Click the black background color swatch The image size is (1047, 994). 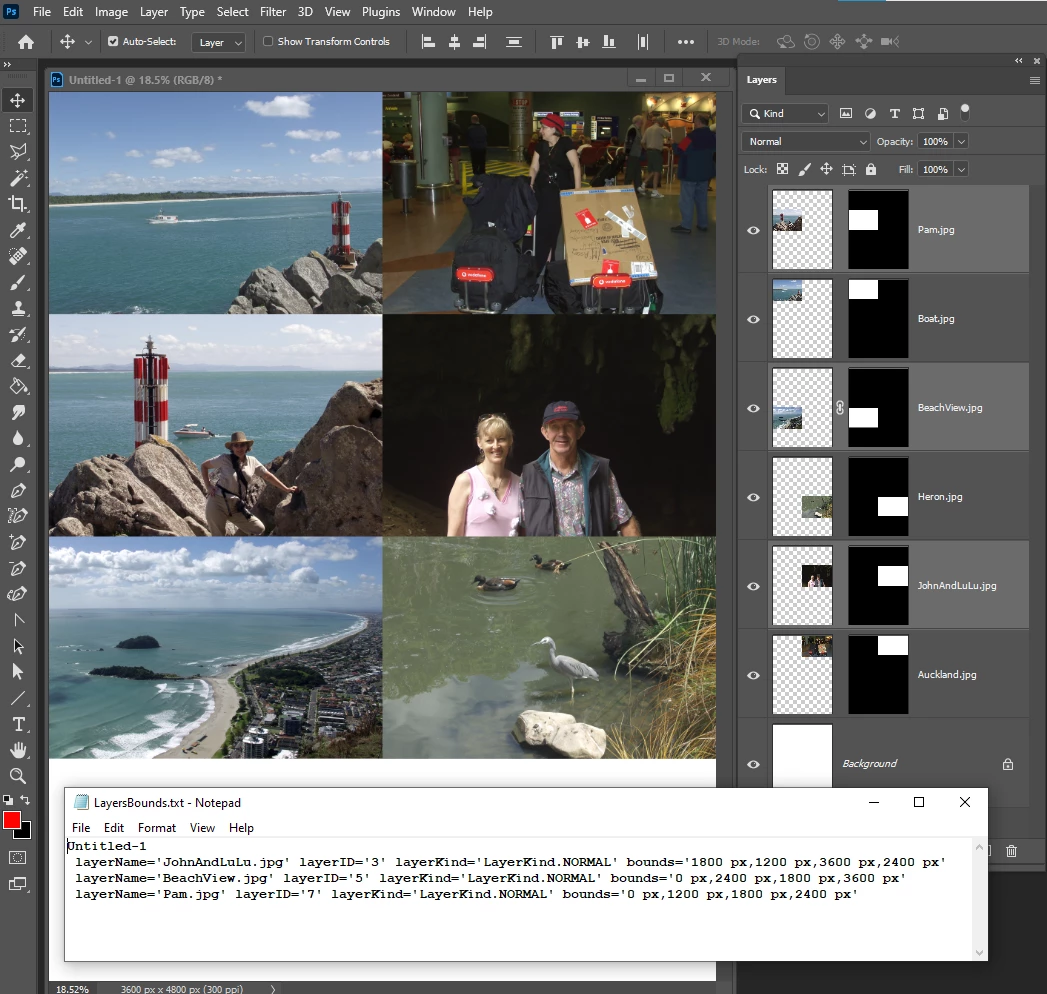(x=25, y=833)
